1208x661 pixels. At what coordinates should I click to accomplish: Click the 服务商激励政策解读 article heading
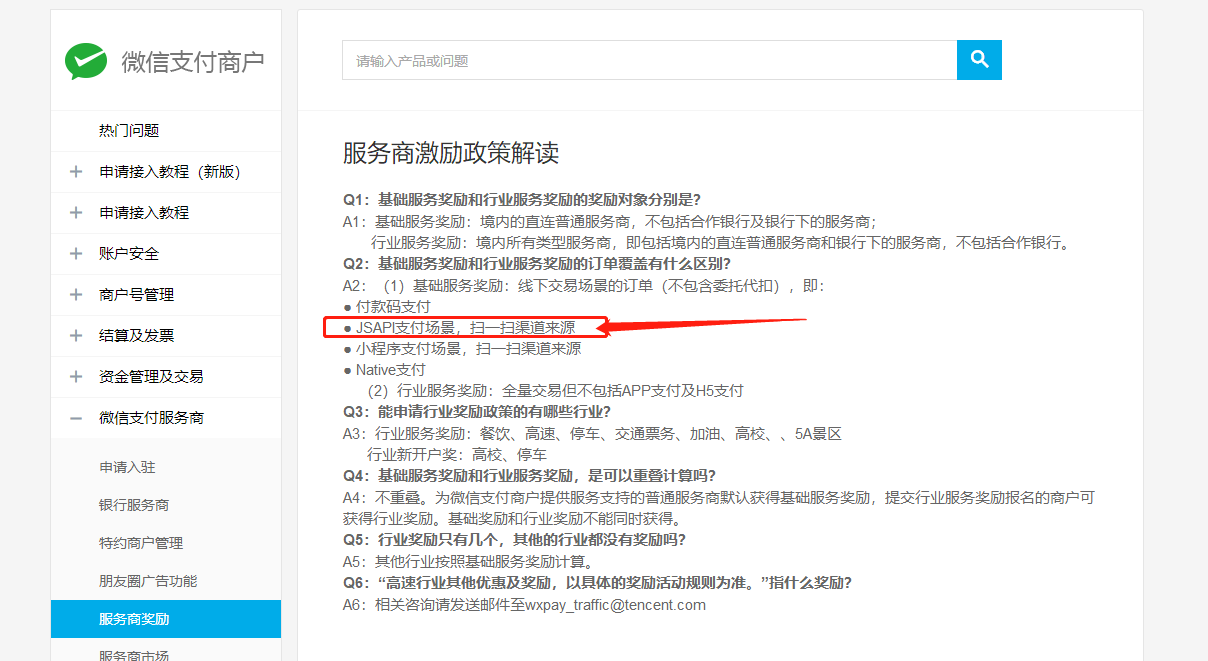(451, 153)
